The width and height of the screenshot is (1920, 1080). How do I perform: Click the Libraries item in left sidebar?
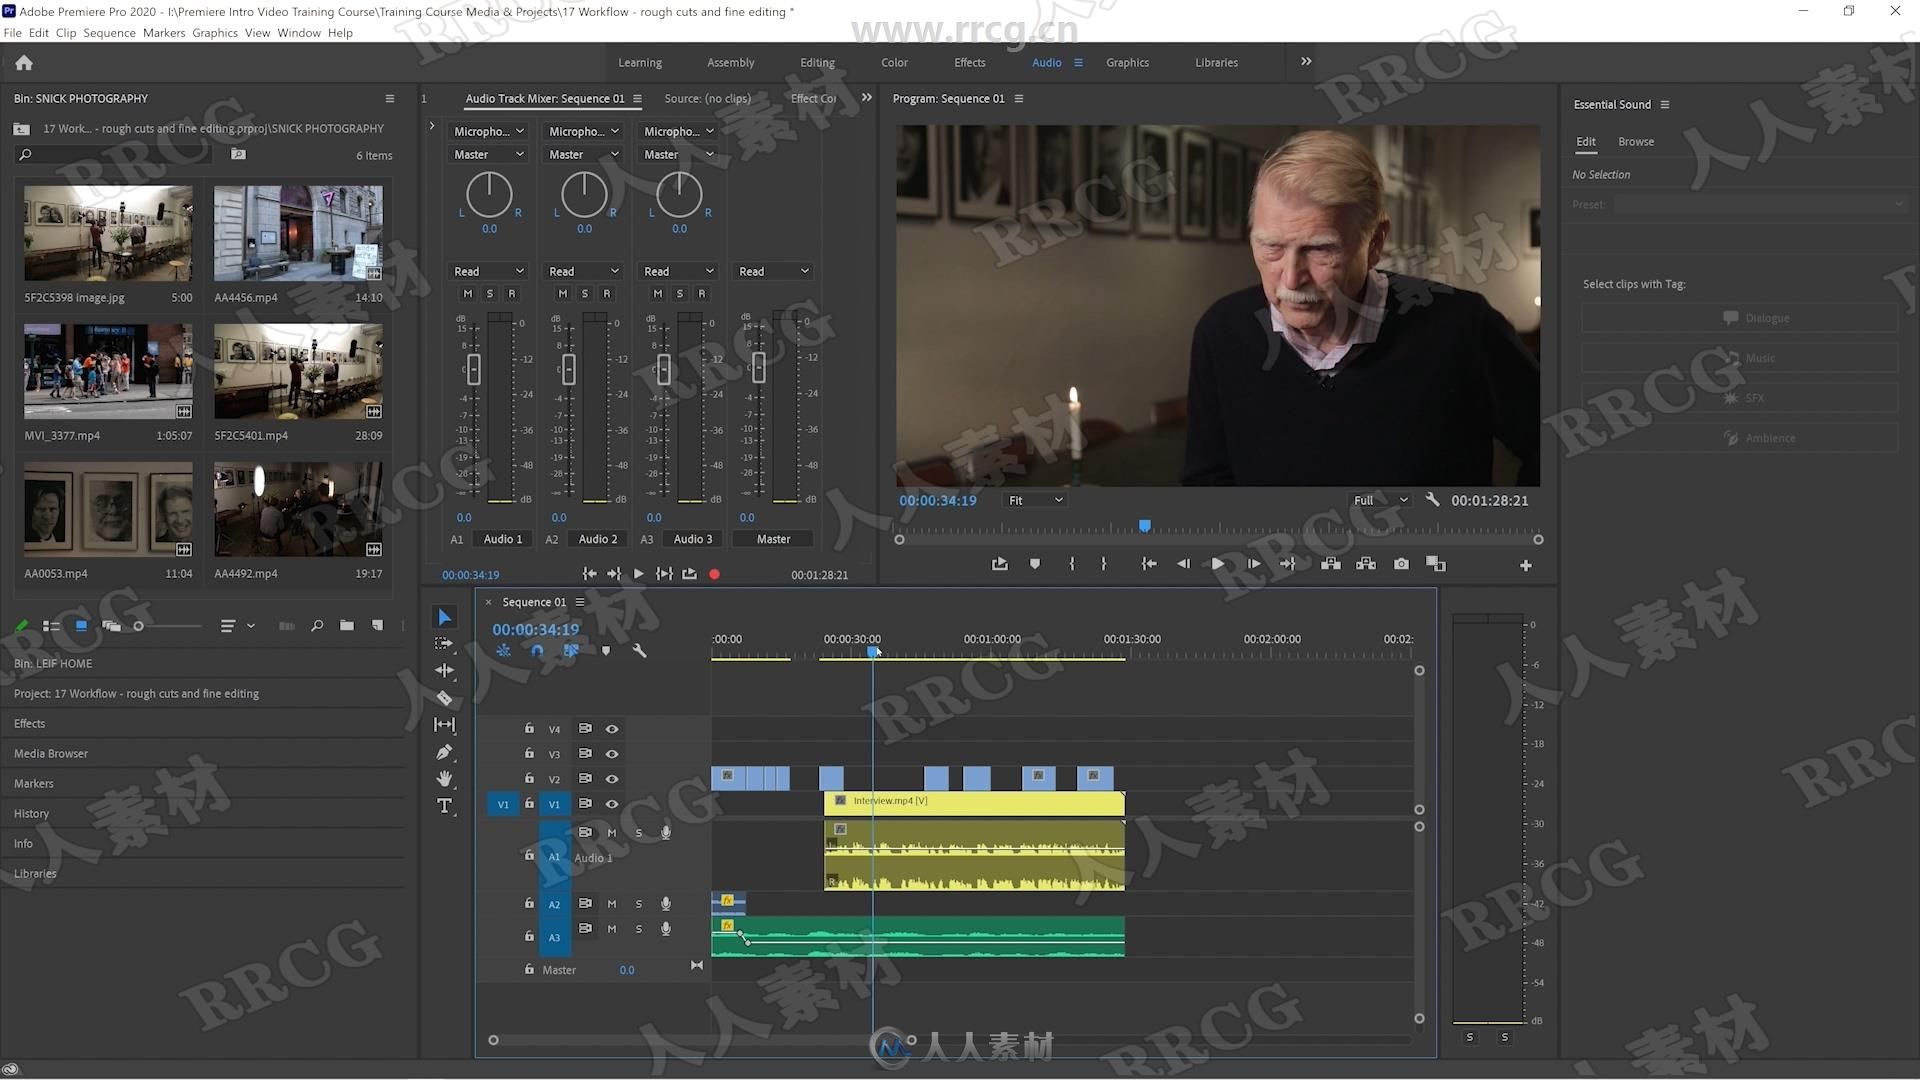point(34,873)
